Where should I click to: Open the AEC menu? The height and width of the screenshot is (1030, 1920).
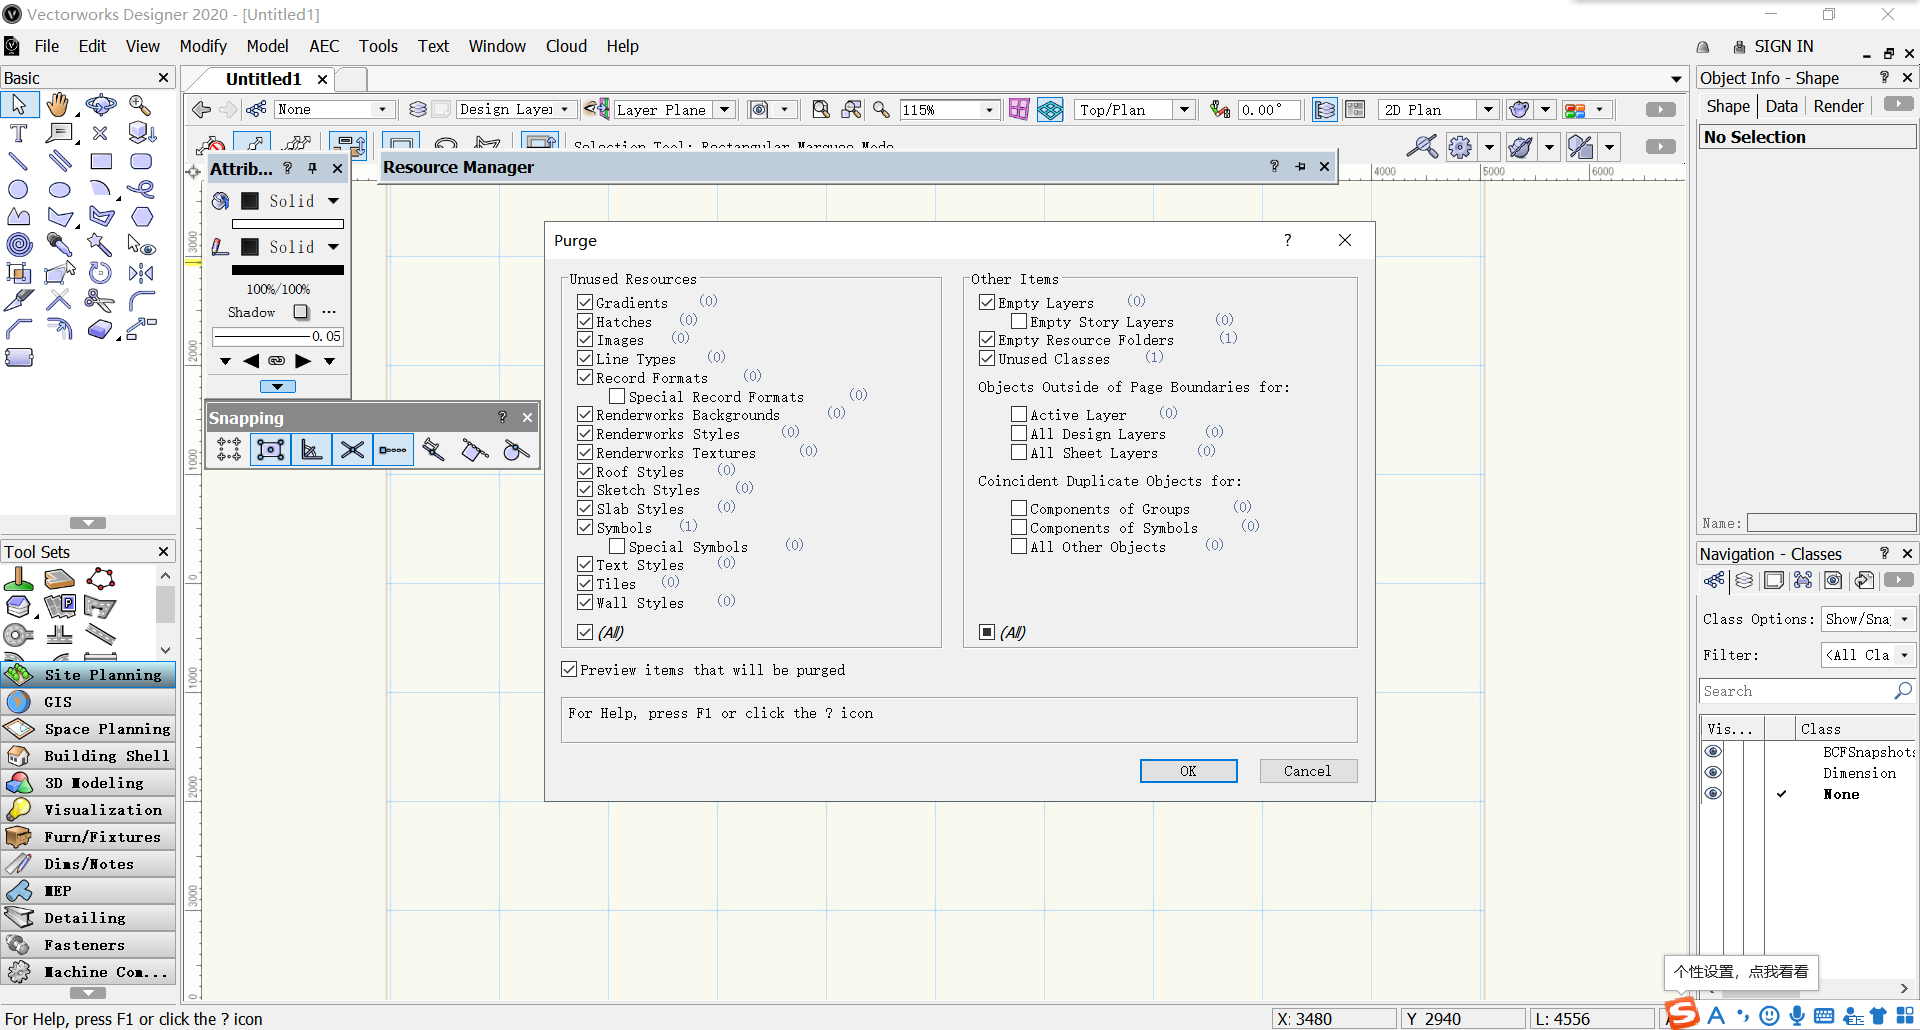point(324,46)
